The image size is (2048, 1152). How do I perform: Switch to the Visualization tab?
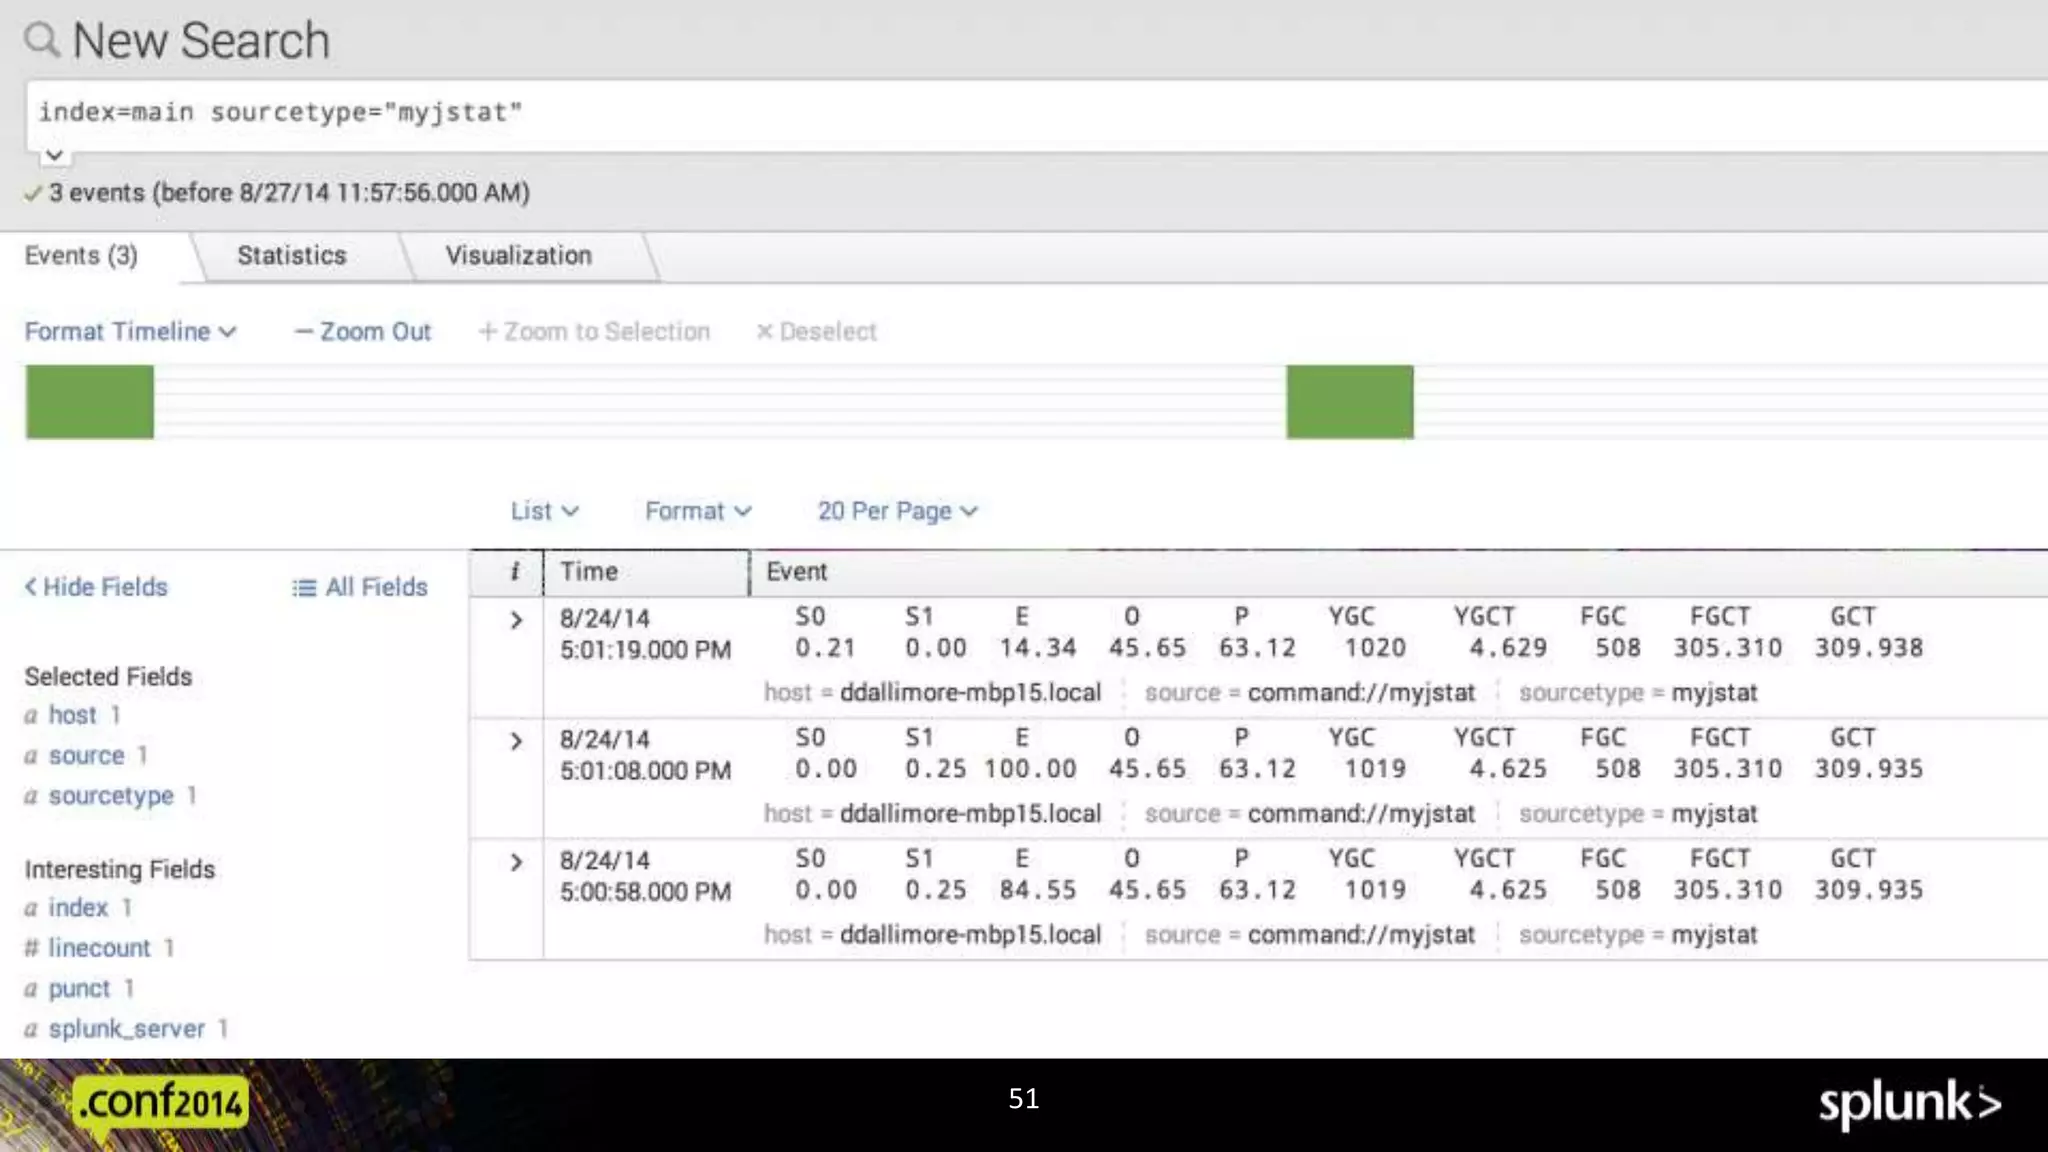(x=518, y=256)
